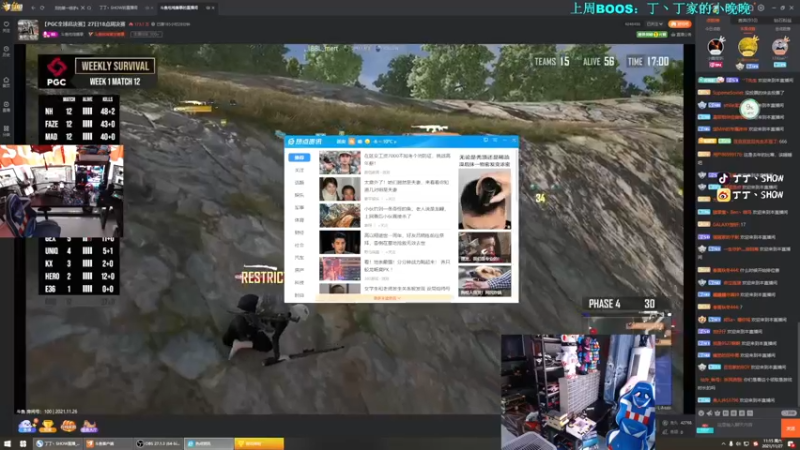This screenshot has height=450, width=800.
Task: Click the pink badge under stream title
Action: (x=50, y=34)
